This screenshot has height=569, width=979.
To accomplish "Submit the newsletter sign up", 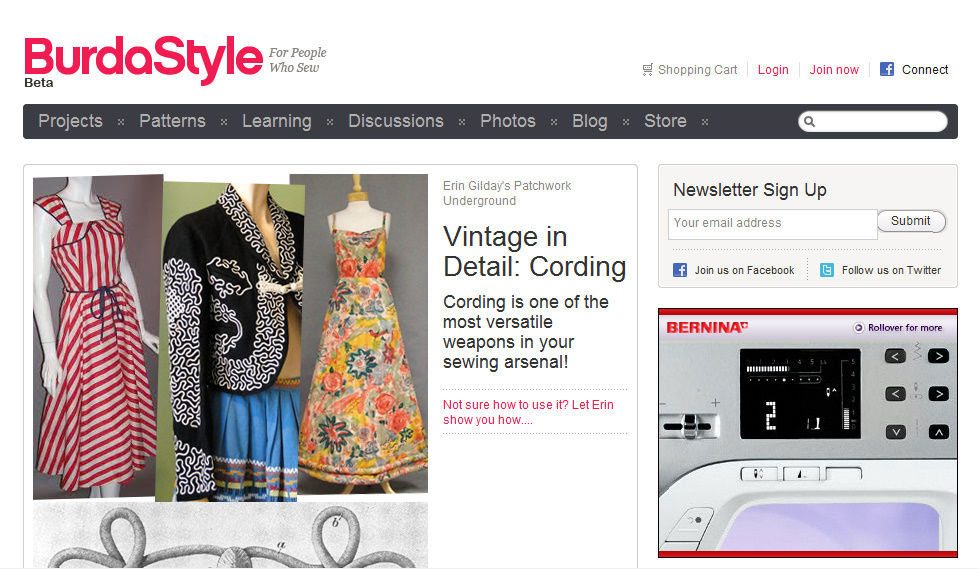I will click(911, 221).
